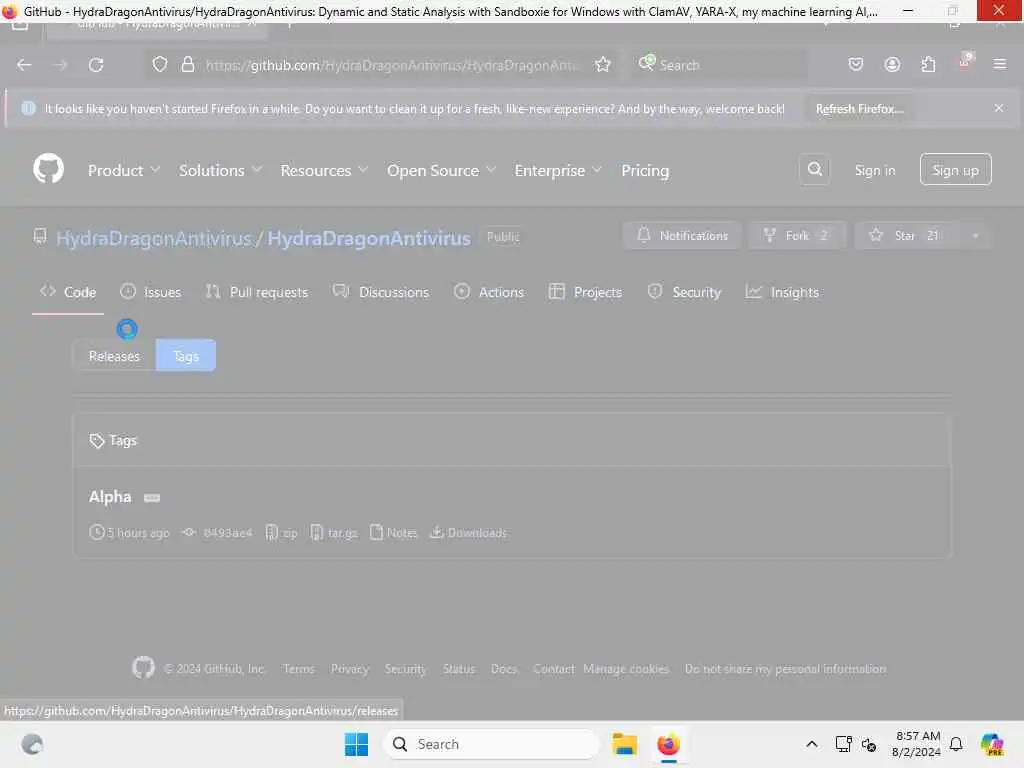The width and height of the screenshot is (1024, 768).
Task: Open Pricing page
Action: coord(645,170)
